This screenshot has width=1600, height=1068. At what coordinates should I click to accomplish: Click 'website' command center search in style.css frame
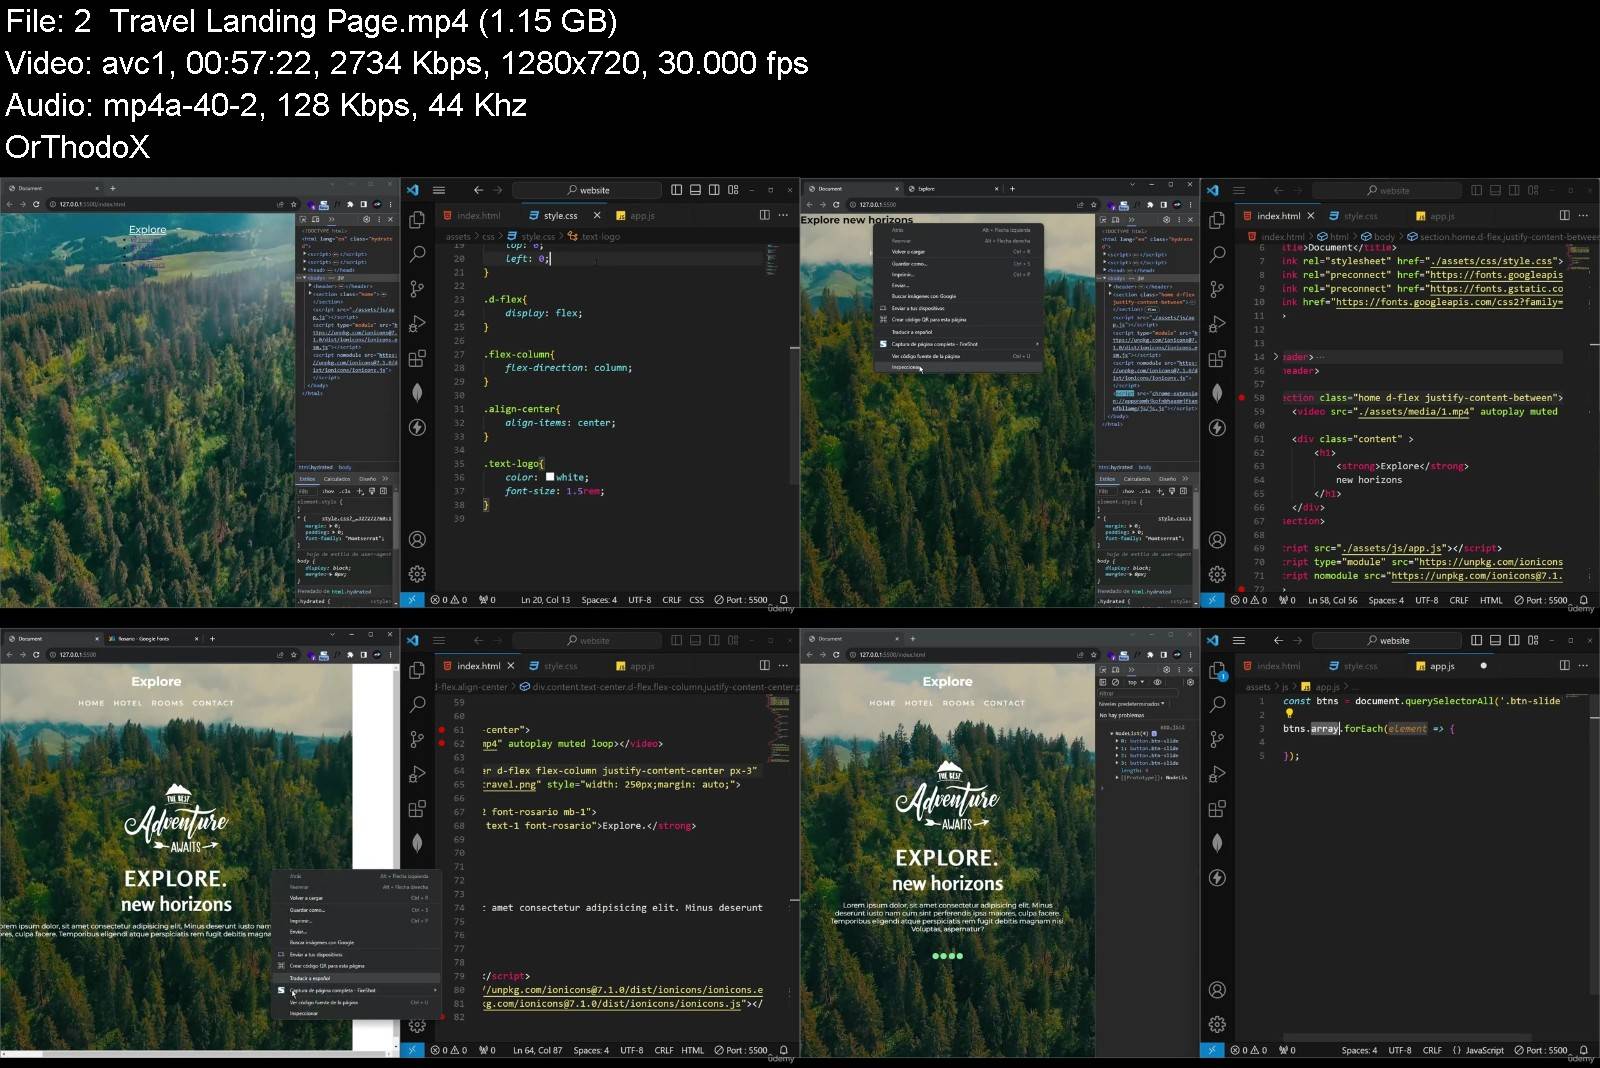[x=587, y=190]
